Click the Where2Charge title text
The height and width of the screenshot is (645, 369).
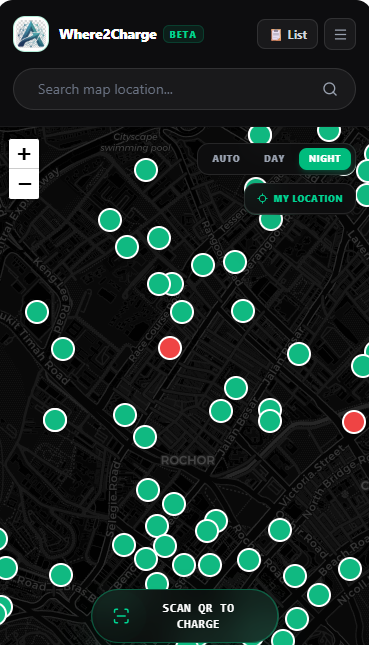108,35
